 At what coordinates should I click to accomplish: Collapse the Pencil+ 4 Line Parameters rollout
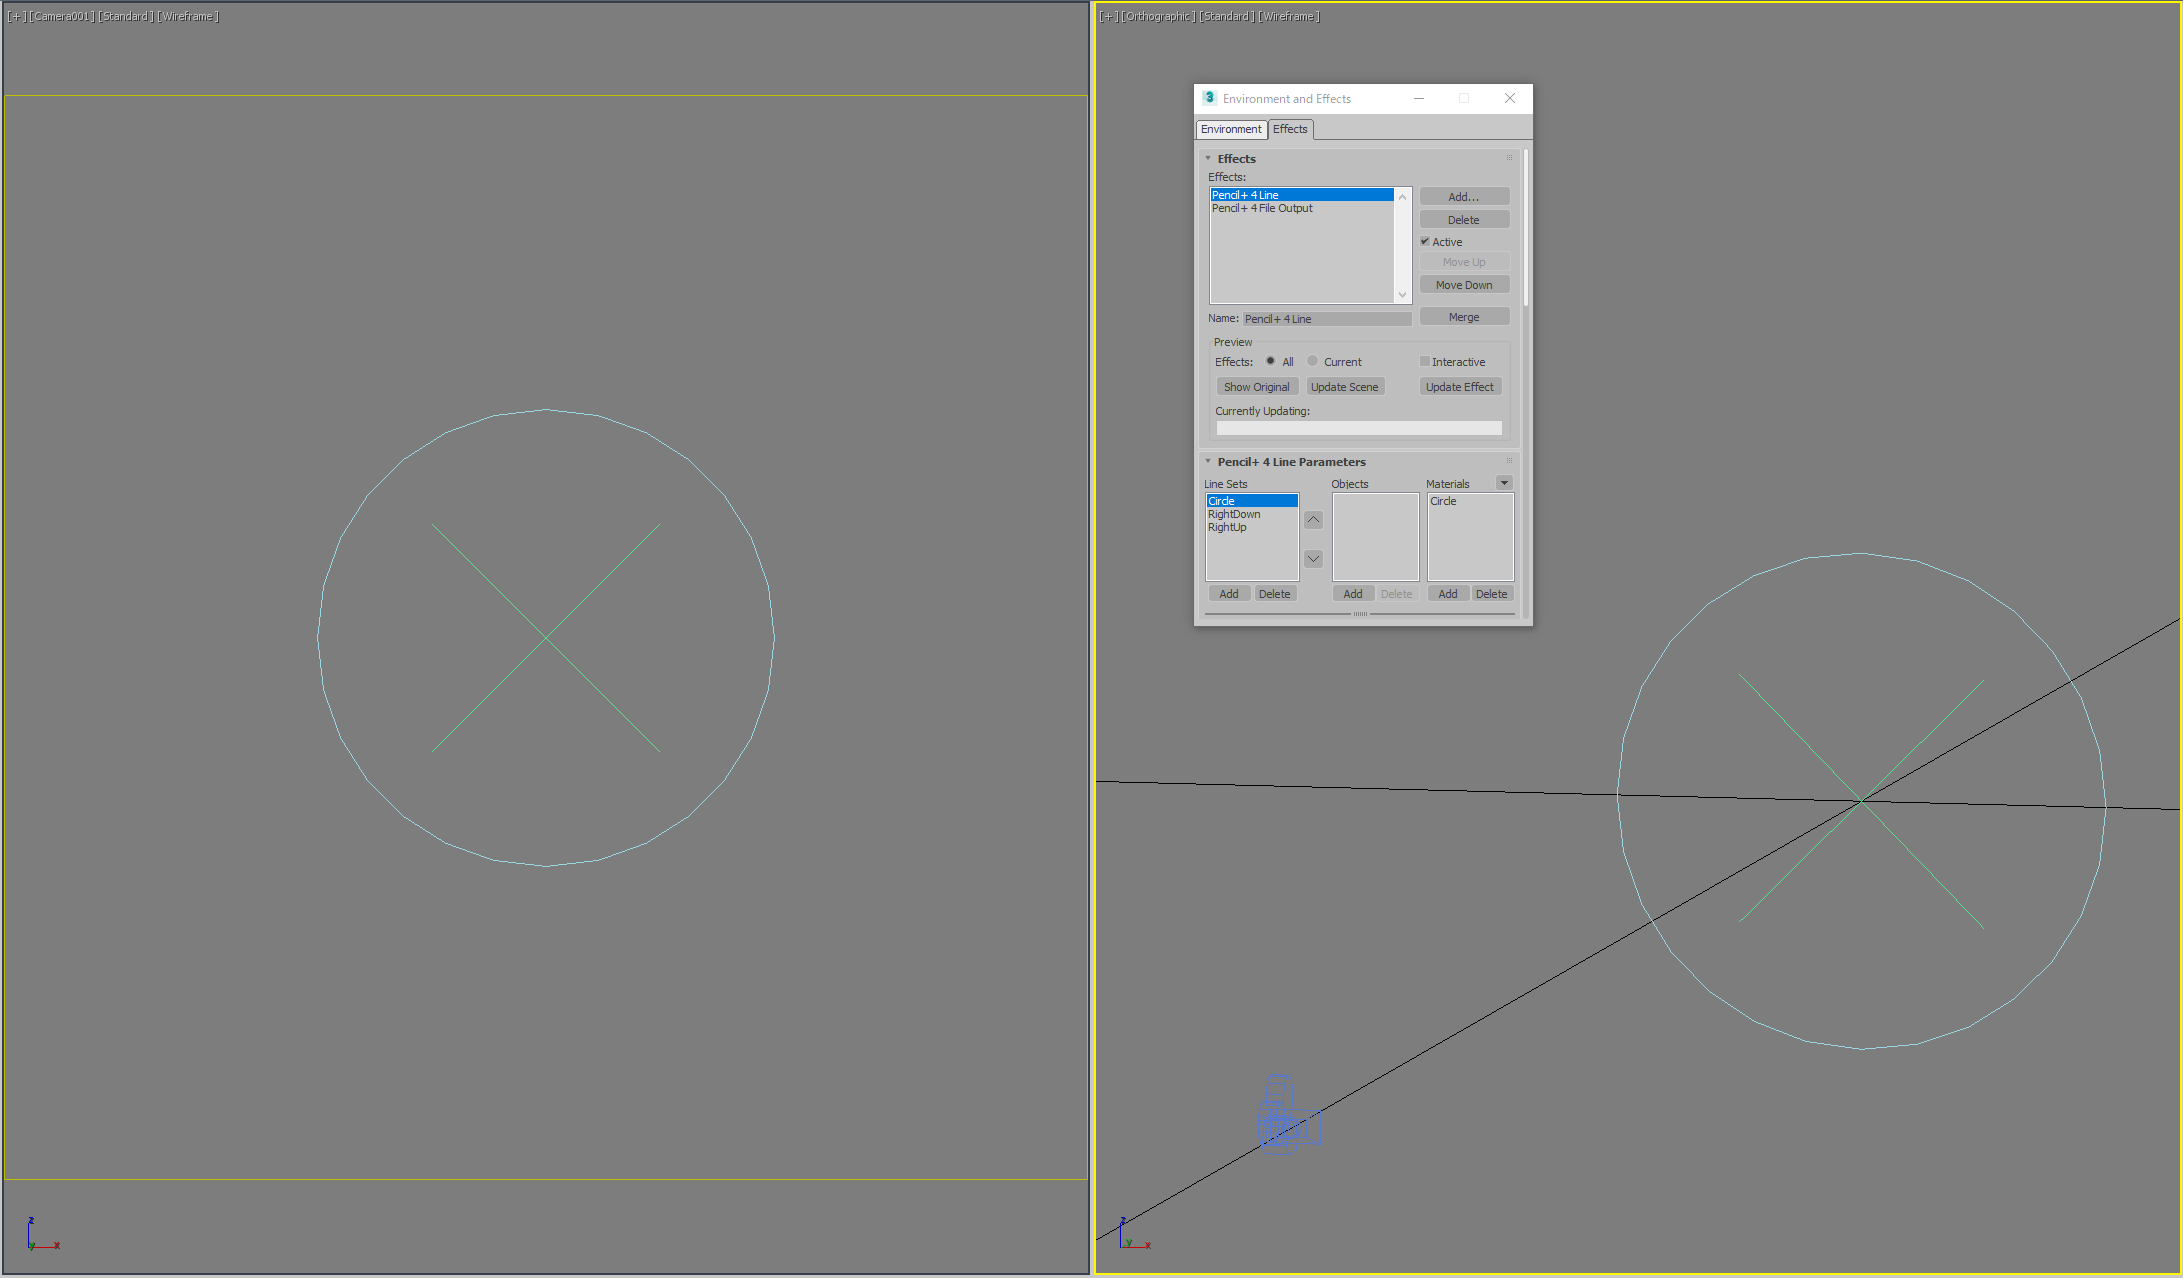pos(1208,461)
